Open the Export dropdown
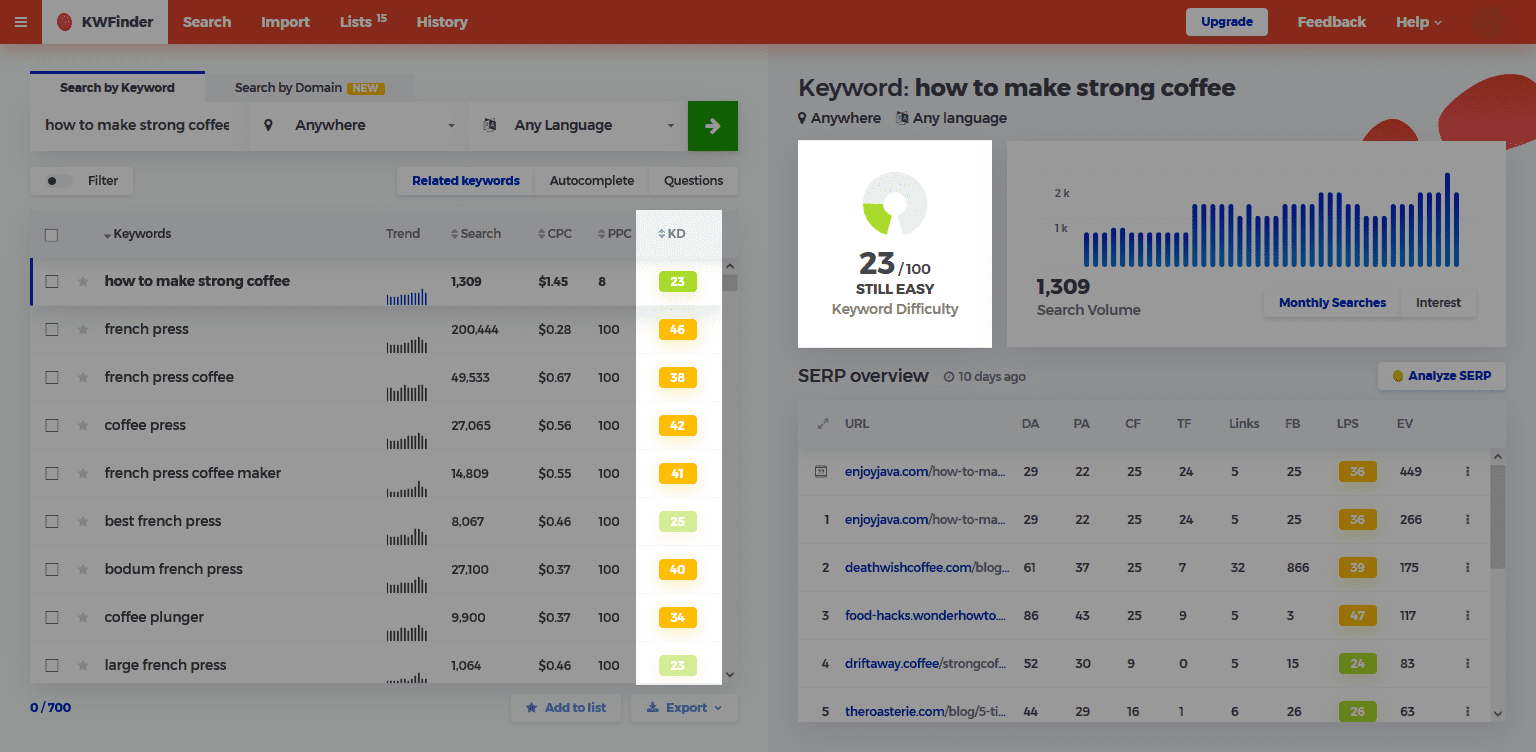The height and width of the screenshot is (752, 1536). [684, 708]
